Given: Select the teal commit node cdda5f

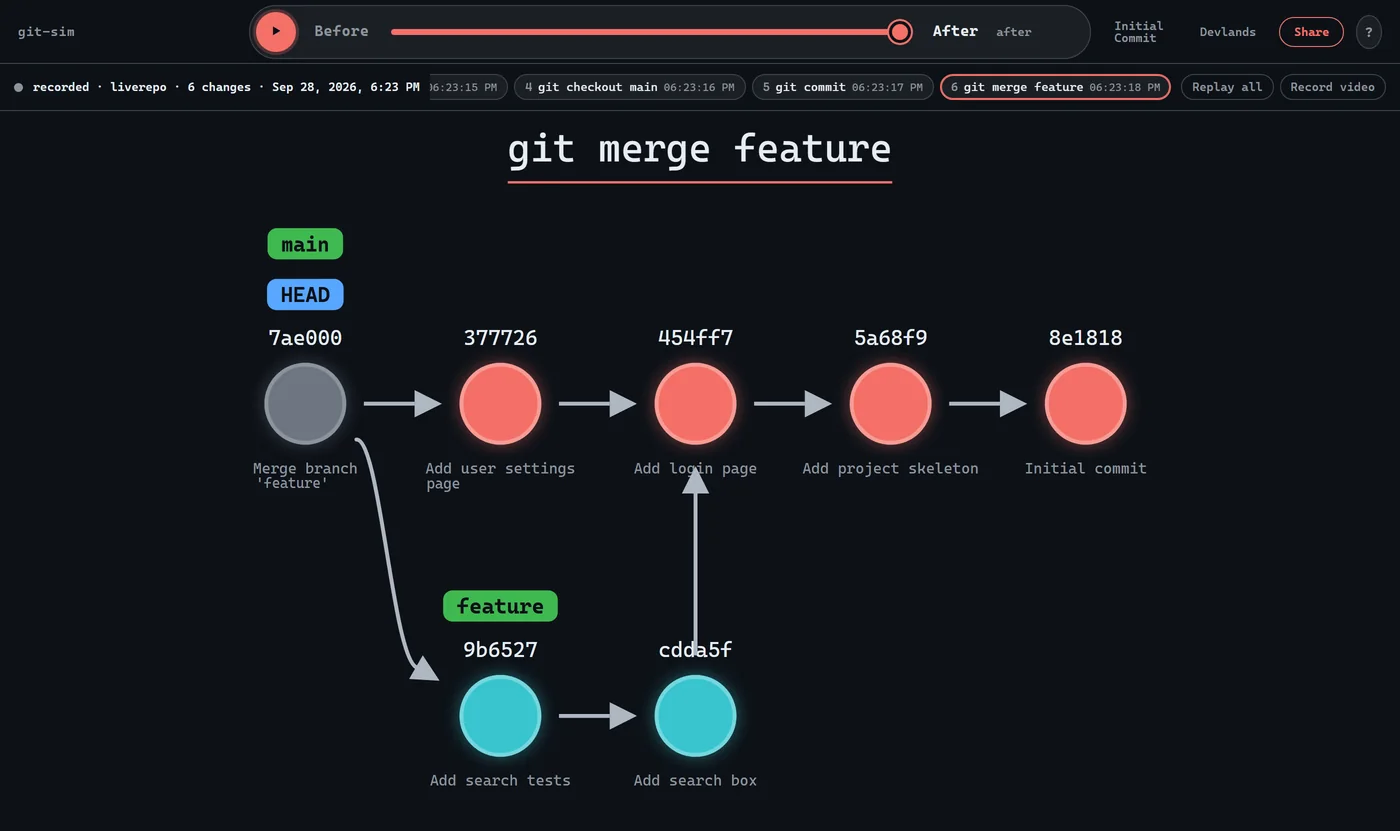Looking at the screenshot, I should (695, 716).
